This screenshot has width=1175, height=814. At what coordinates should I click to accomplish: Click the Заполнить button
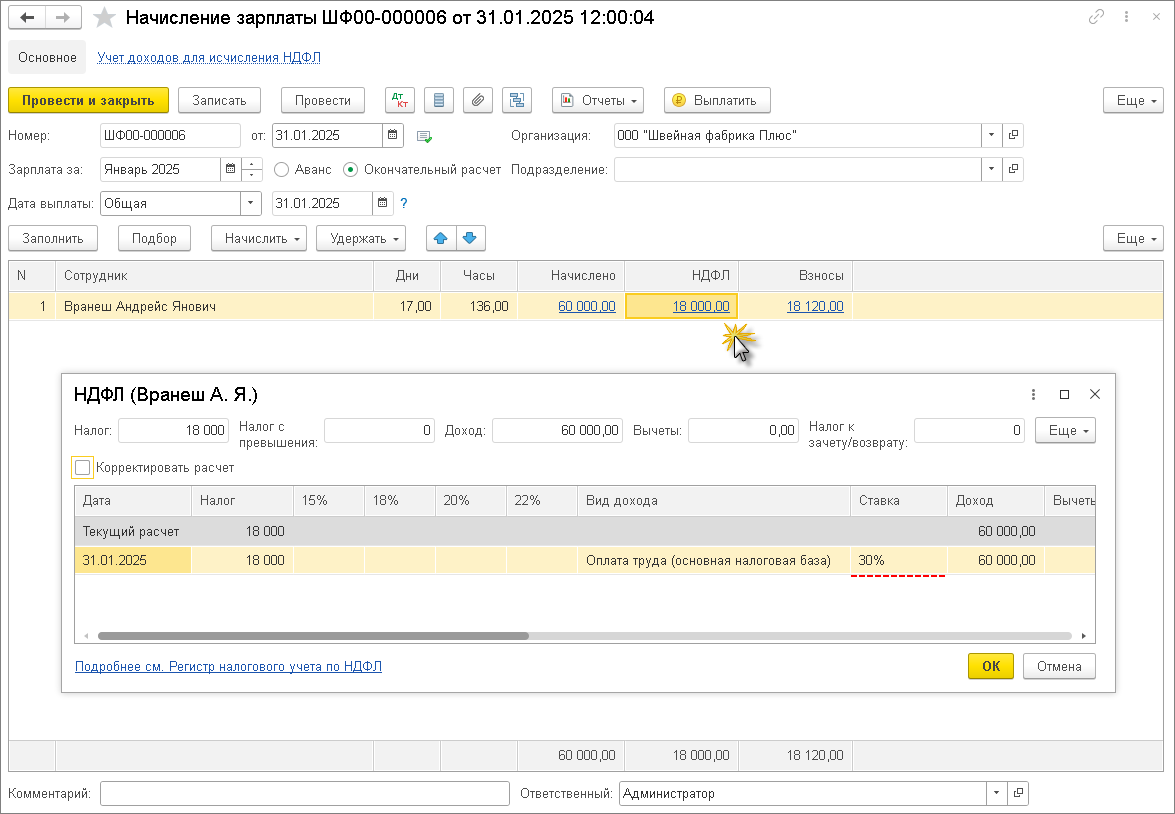click(x=52, y=238)
